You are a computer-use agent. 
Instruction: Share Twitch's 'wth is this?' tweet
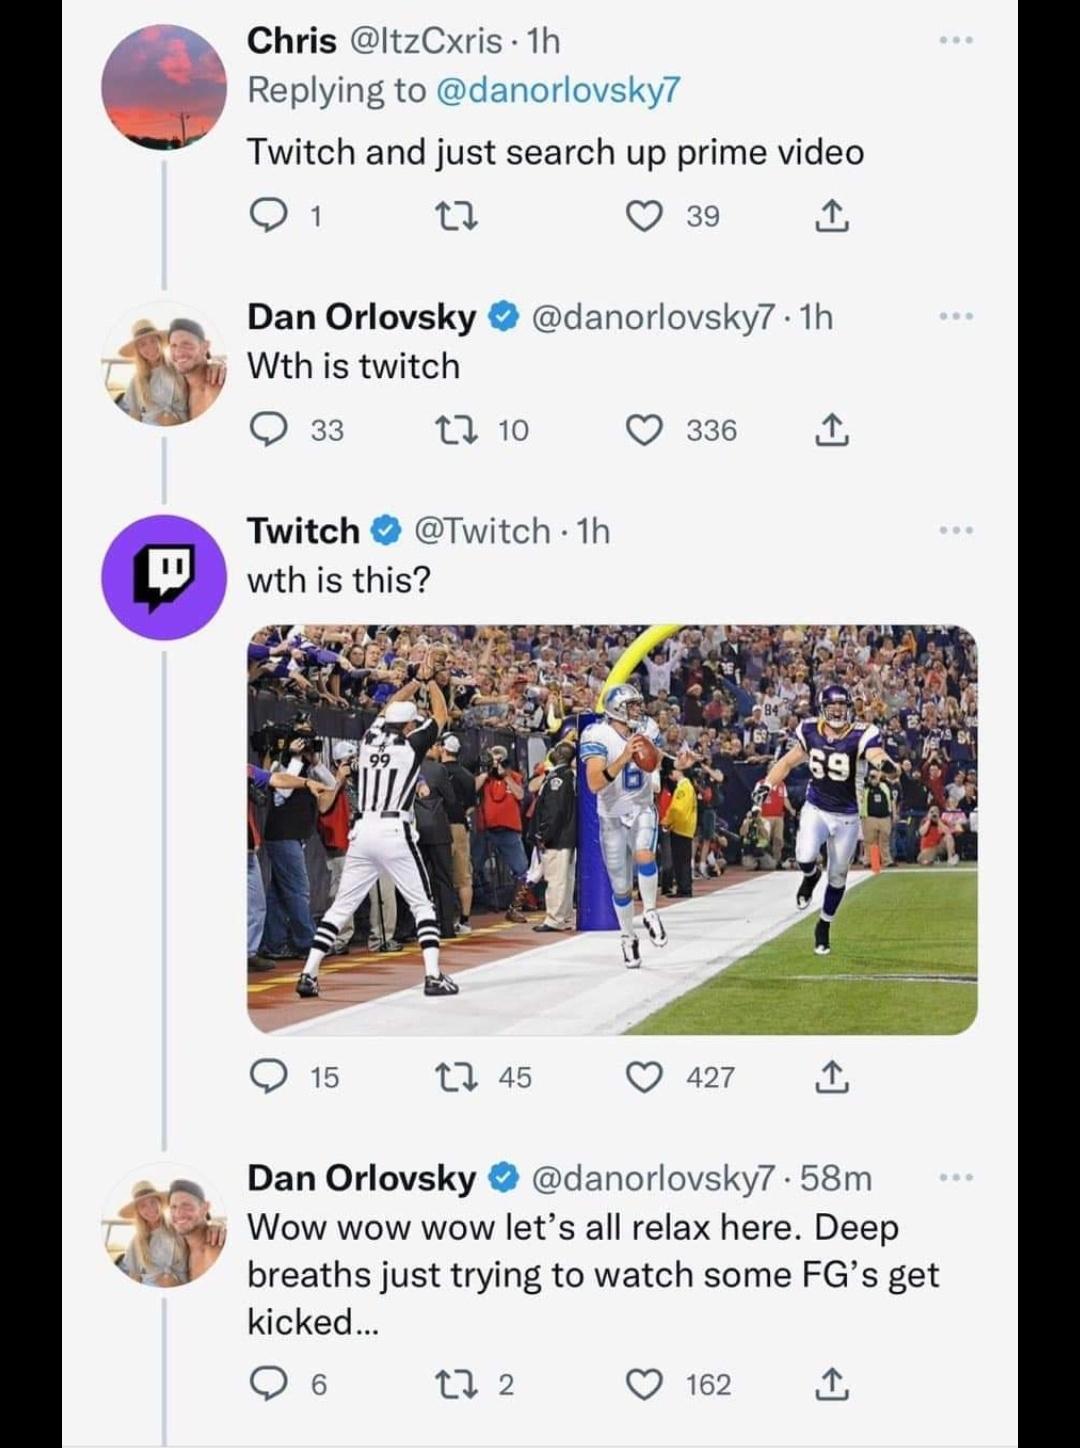coord(832,1077)
